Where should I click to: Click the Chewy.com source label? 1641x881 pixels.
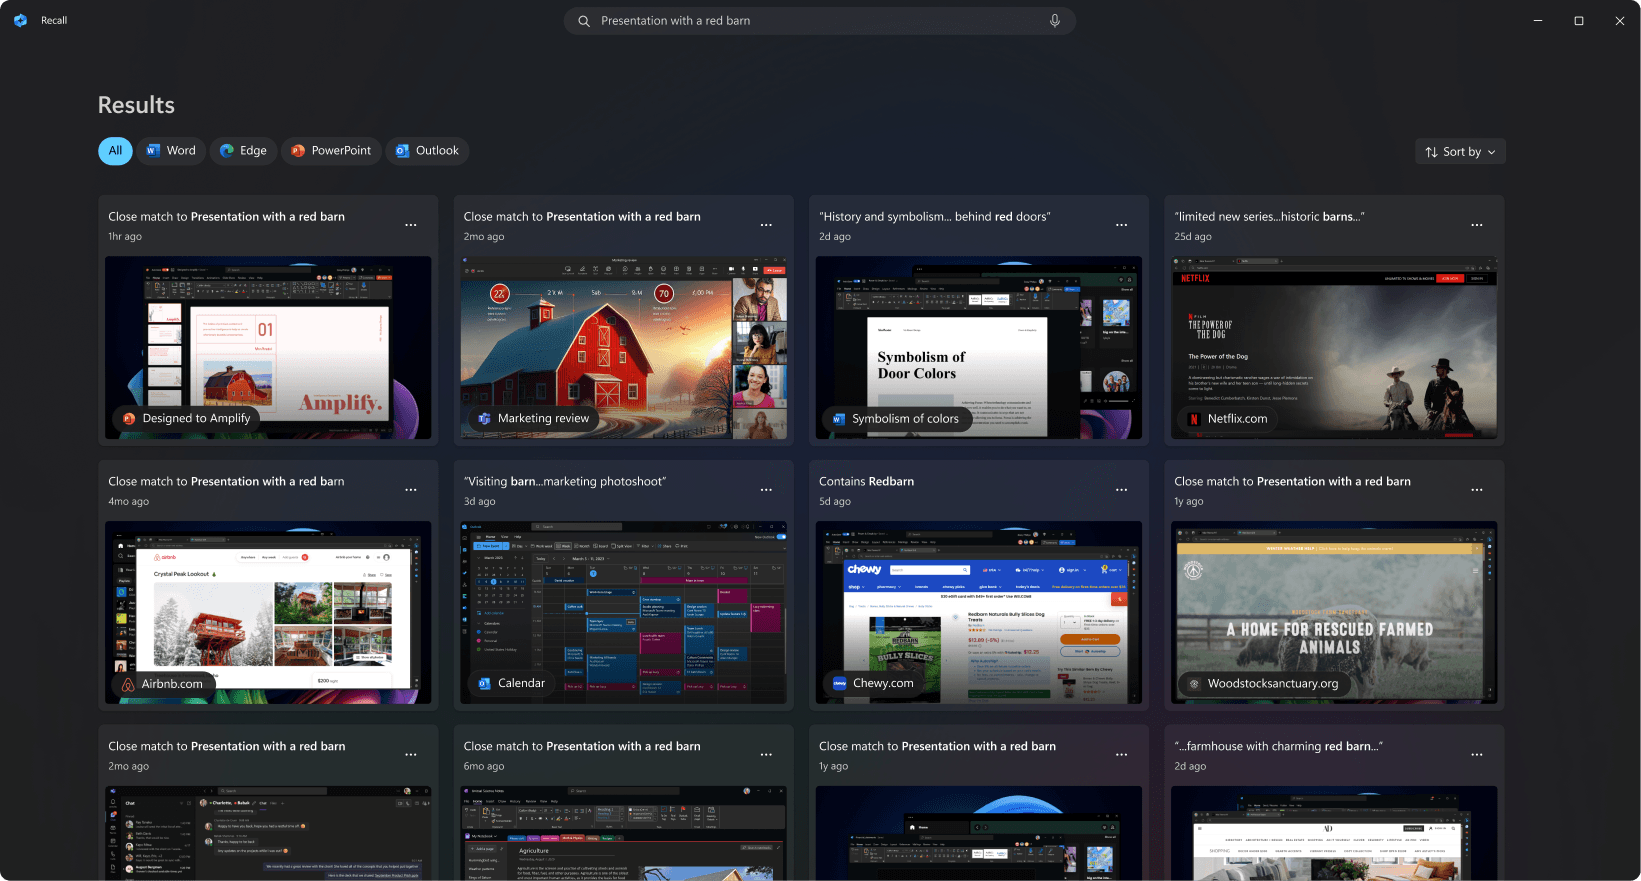pos(873,684)
